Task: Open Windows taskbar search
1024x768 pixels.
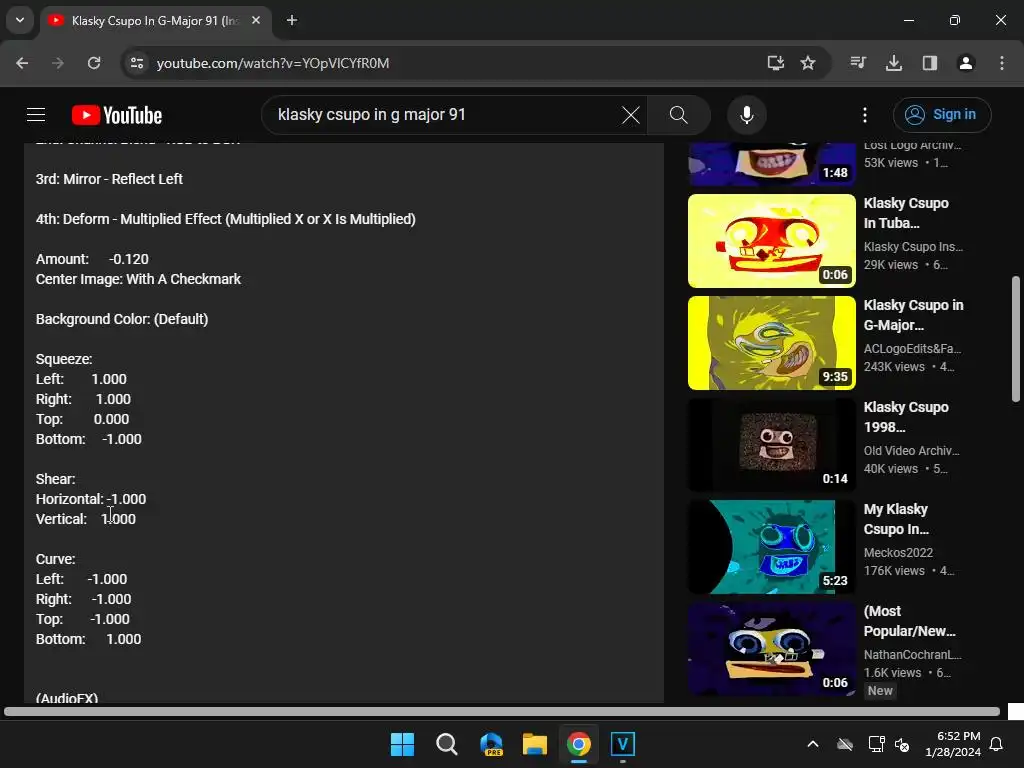Action: (447, 744)
